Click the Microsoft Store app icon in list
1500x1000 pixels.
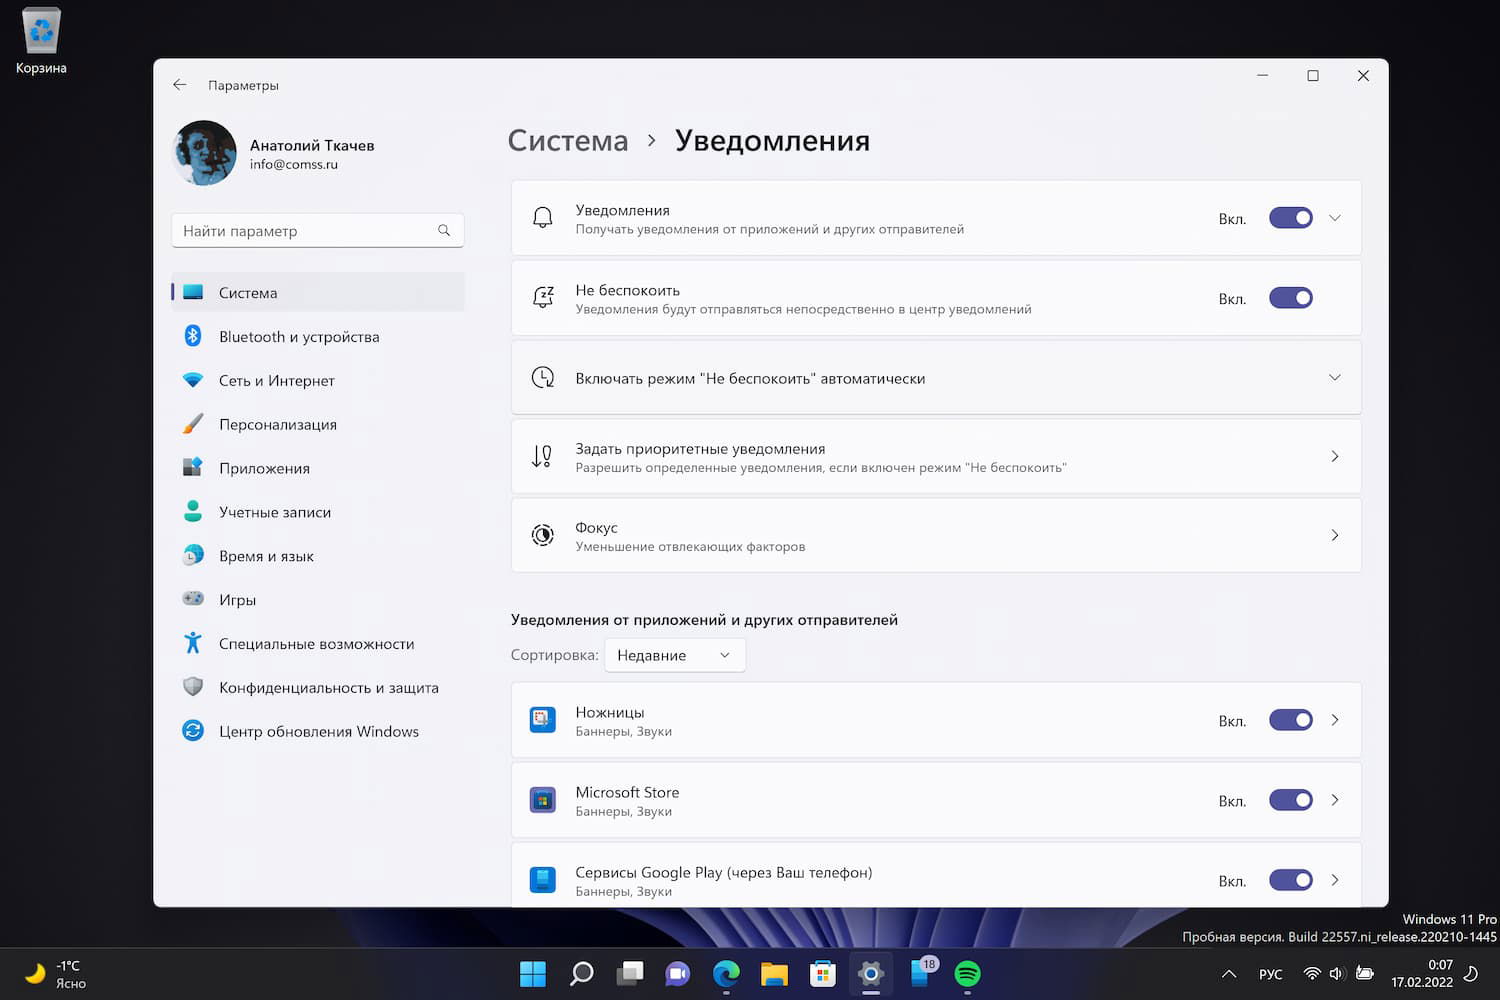(x=543, y=800)
